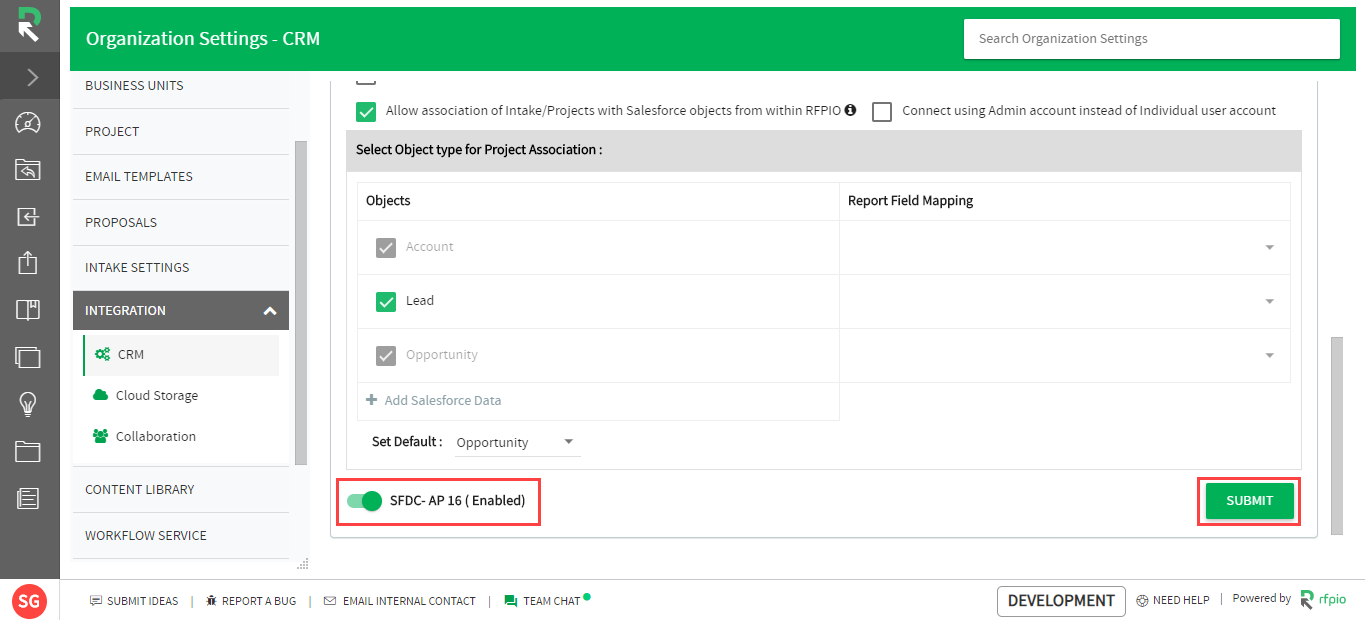Click the lightbulb icon in sidebar
Image resolution: width=1365 pixels, height=620 pixels.
click(x=28, y=404)
